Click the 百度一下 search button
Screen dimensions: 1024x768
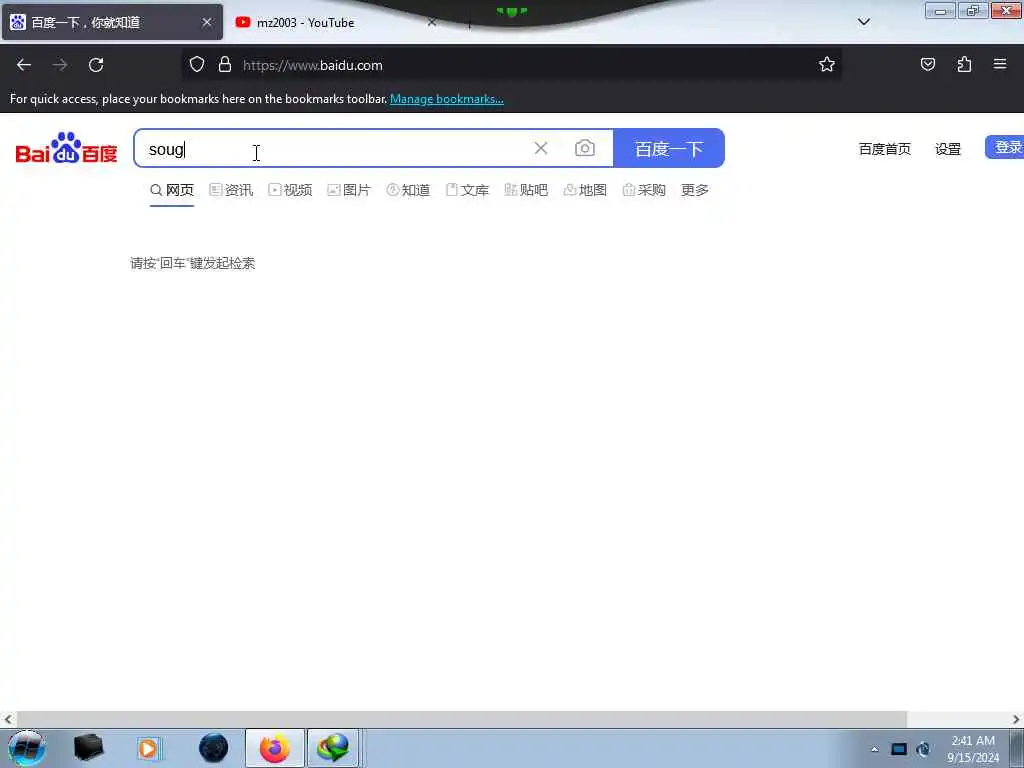tap(669, 148)
